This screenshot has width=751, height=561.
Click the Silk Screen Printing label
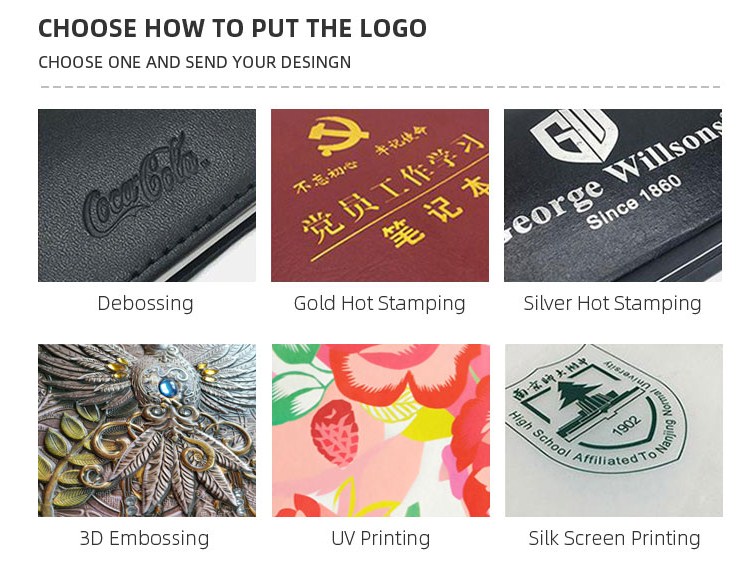pos(614,538)
